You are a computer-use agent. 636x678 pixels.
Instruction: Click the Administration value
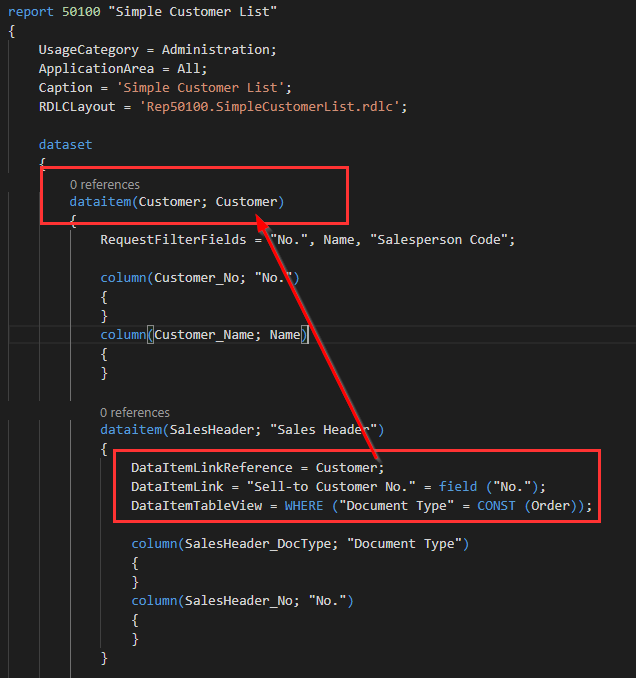(216, 50)
